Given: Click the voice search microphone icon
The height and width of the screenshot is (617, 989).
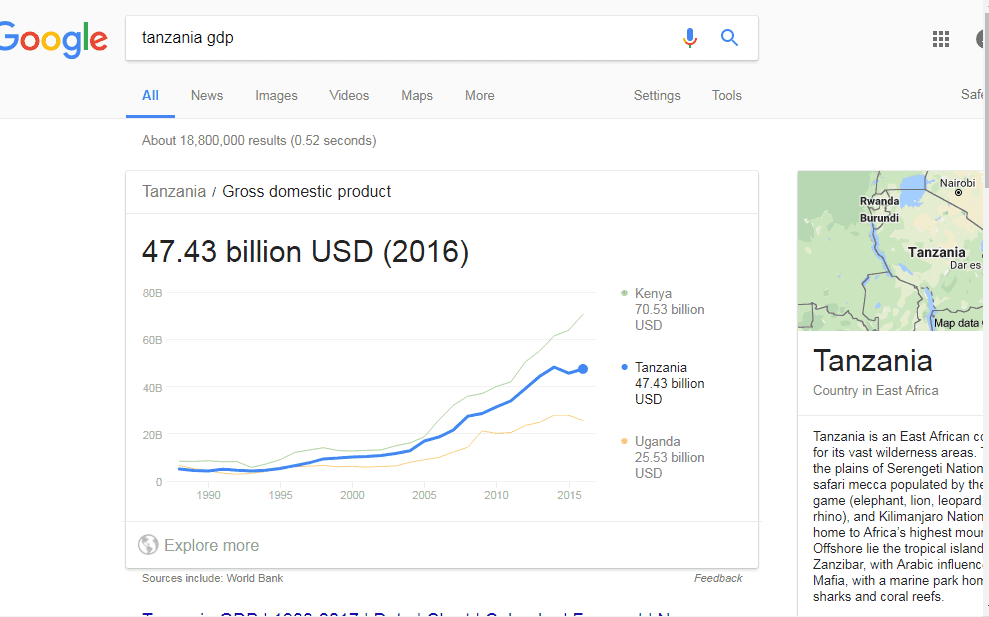Looking at the screenshot, I should point(690,38).
